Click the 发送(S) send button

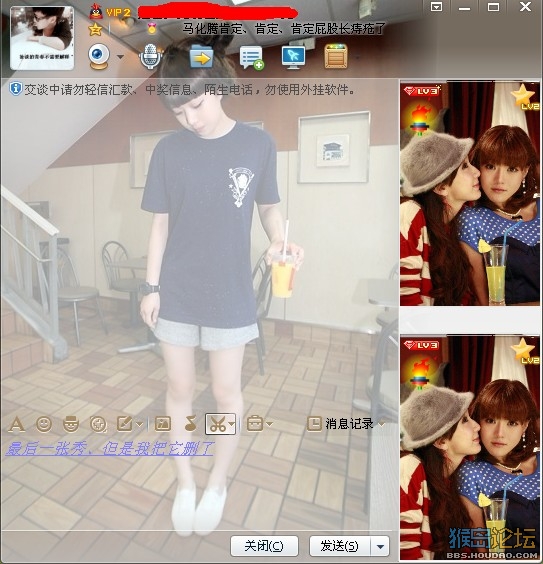[340, 546]
